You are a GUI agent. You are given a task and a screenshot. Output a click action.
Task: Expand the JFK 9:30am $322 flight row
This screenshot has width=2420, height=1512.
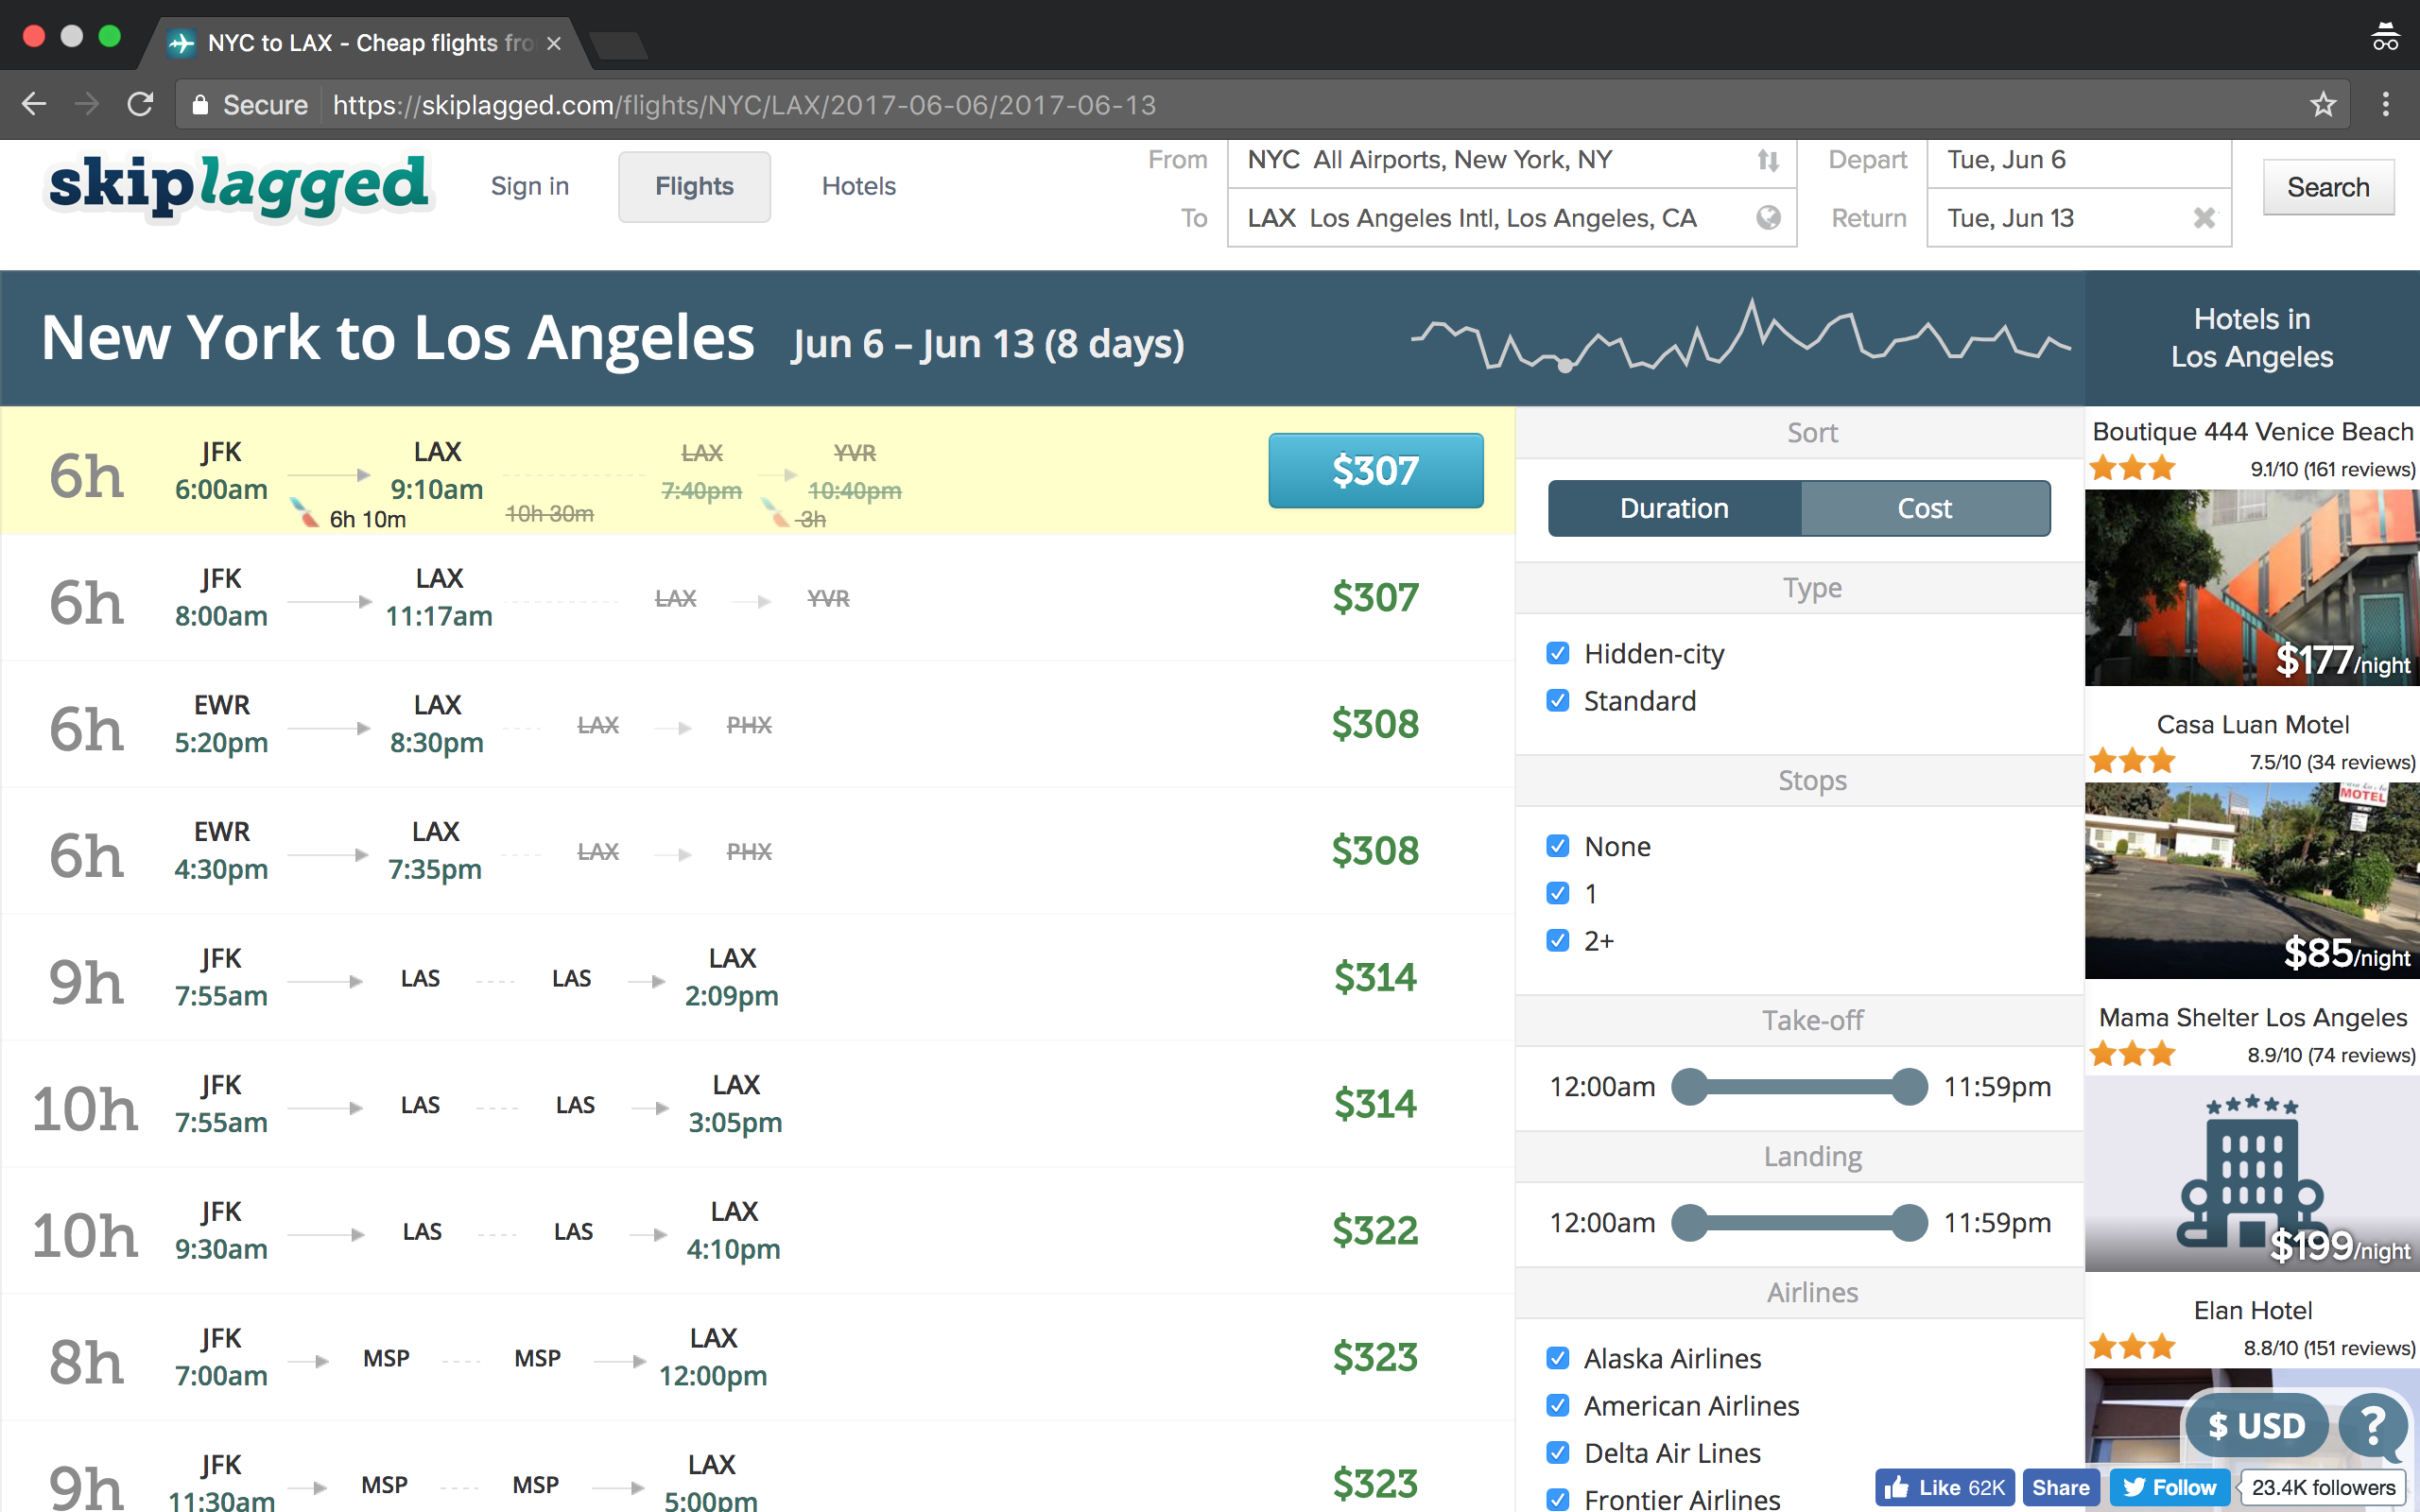click(757, 1230)
